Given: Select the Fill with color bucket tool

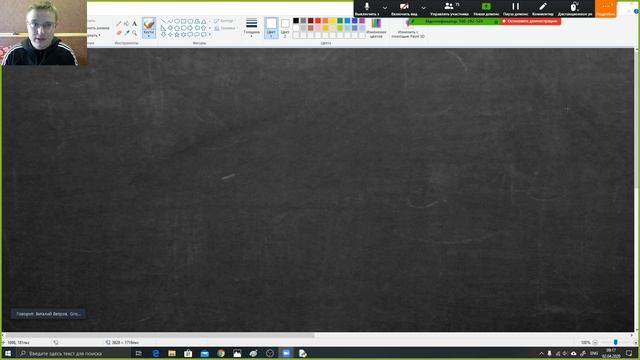Looking at the screenshot, I should [x=127, y=24].
